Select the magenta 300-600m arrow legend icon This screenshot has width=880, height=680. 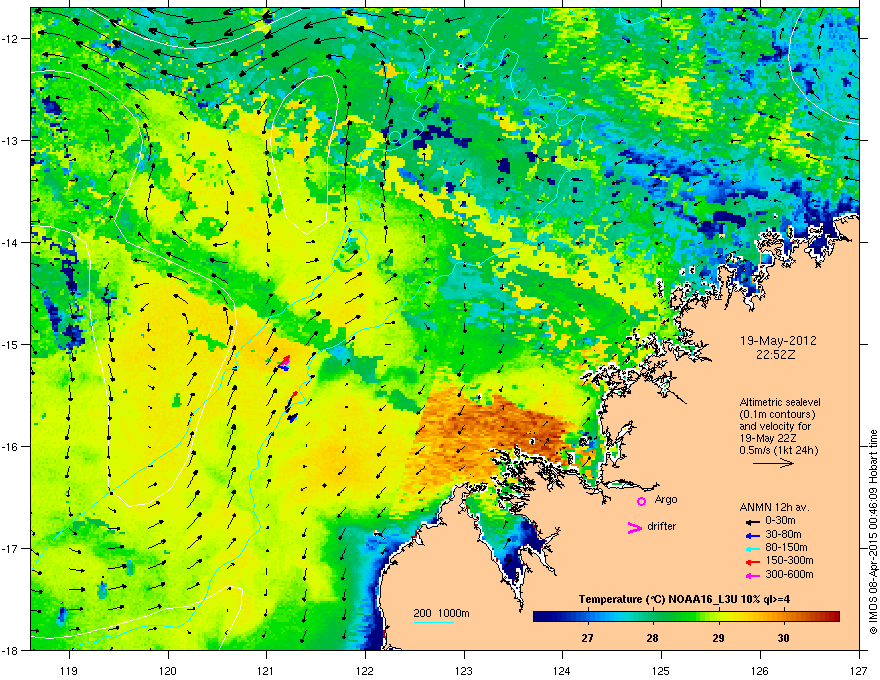[x=752, y=575]
